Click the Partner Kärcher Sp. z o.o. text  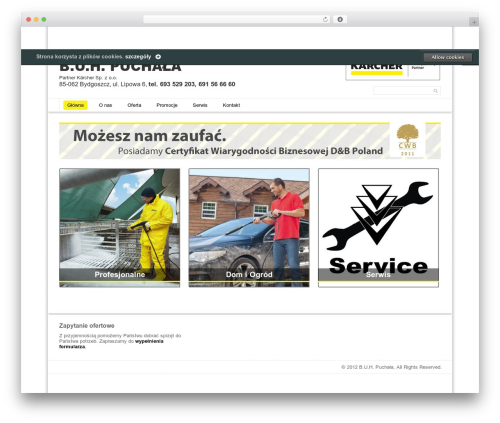click(x=88, y=78)
